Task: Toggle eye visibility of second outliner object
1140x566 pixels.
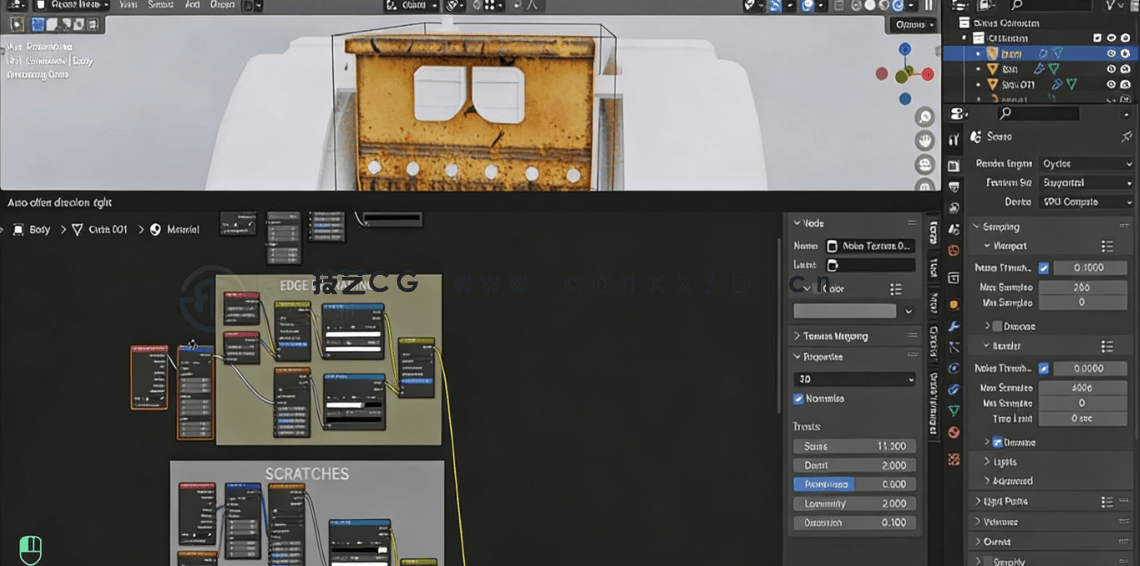Action: pyautogui.click(x=1112, y=69)
